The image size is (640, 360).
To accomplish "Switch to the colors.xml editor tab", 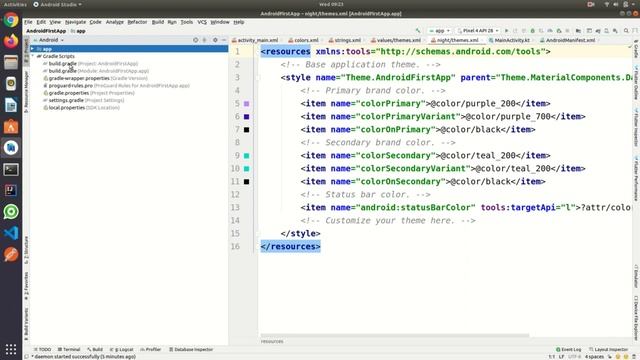I will 303,40.
